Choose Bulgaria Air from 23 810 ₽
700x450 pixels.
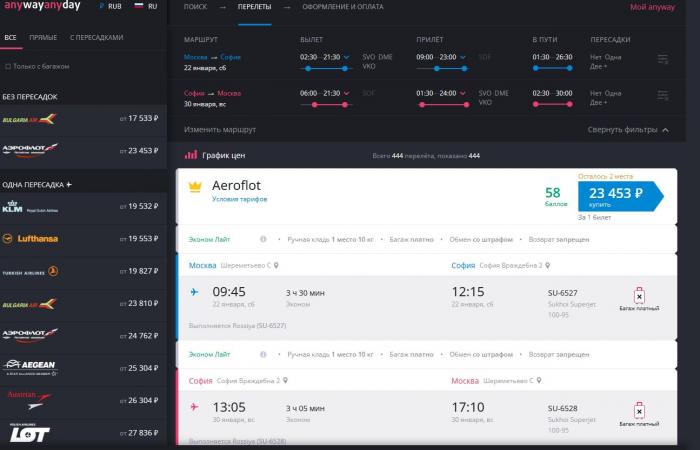coord(83,304)
